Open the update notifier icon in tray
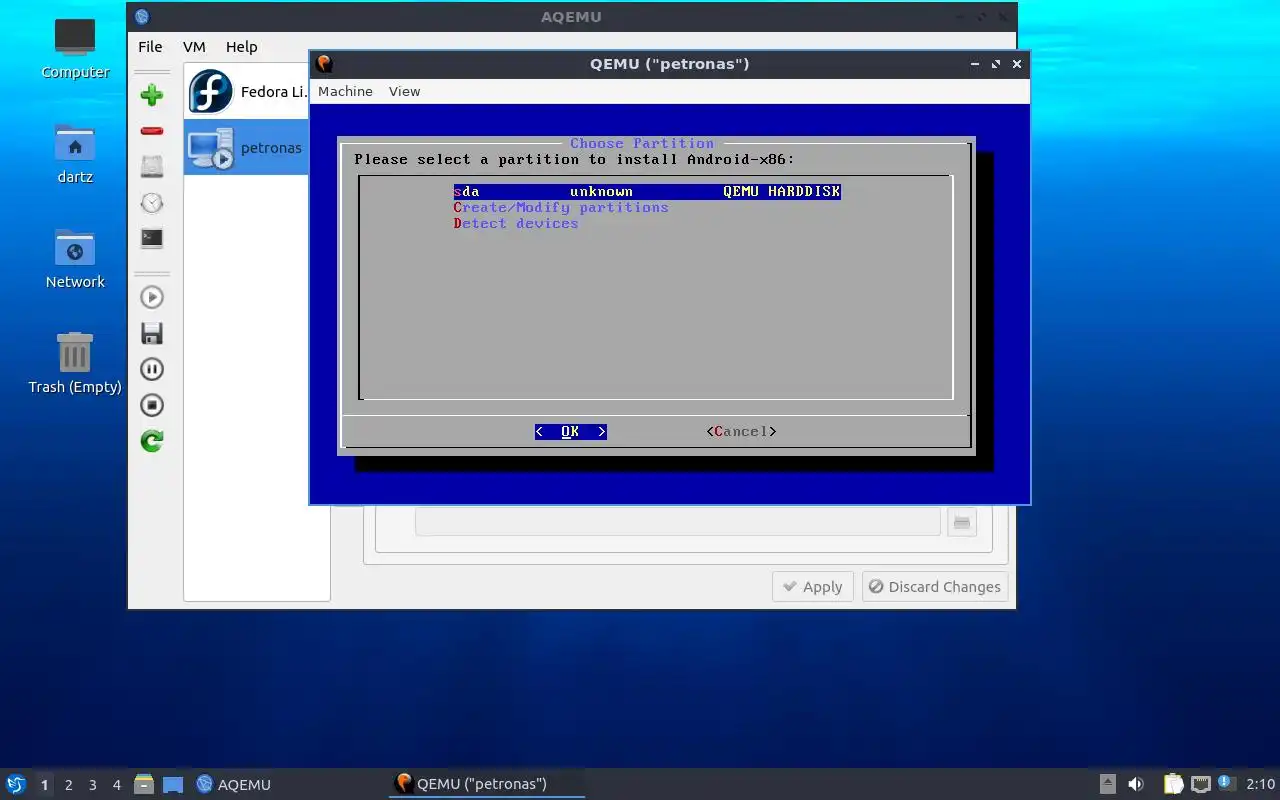Image resolution: width=1280 pixels, height=800 pixels. tap(1227, 784)
